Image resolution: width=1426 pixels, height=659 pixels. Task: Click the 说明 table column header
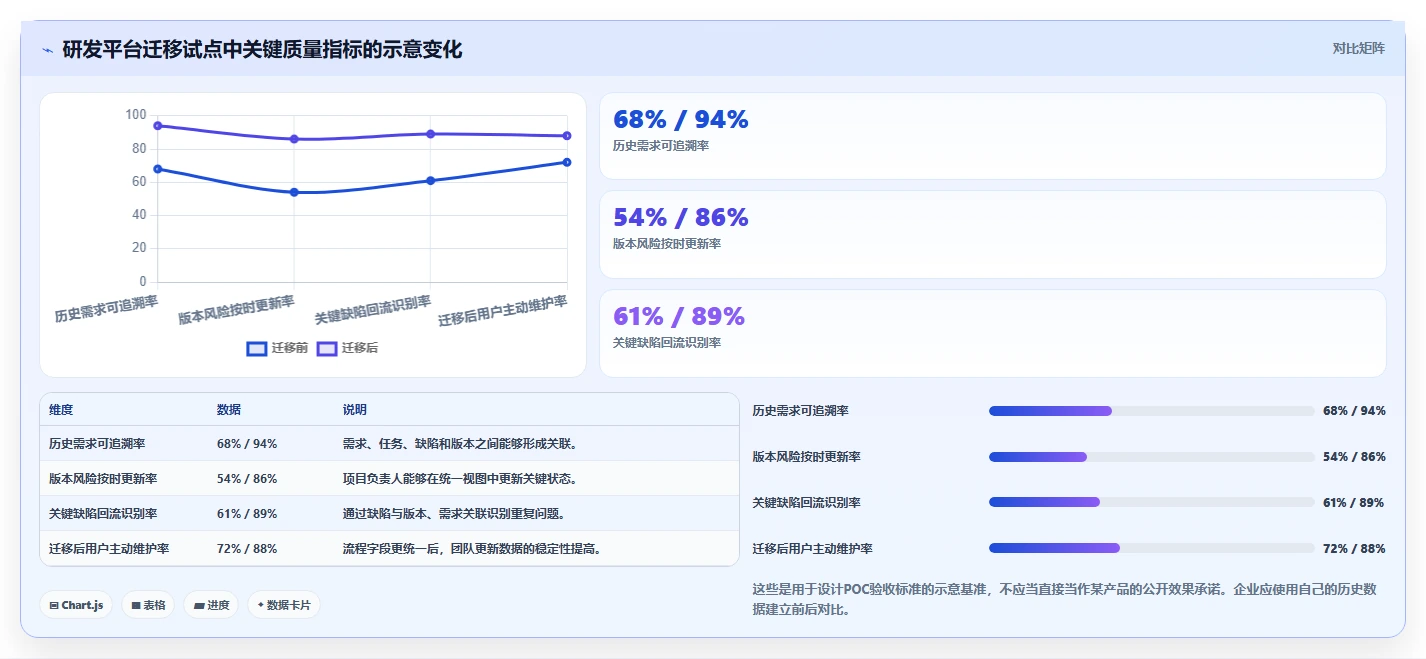coord(355,410)
